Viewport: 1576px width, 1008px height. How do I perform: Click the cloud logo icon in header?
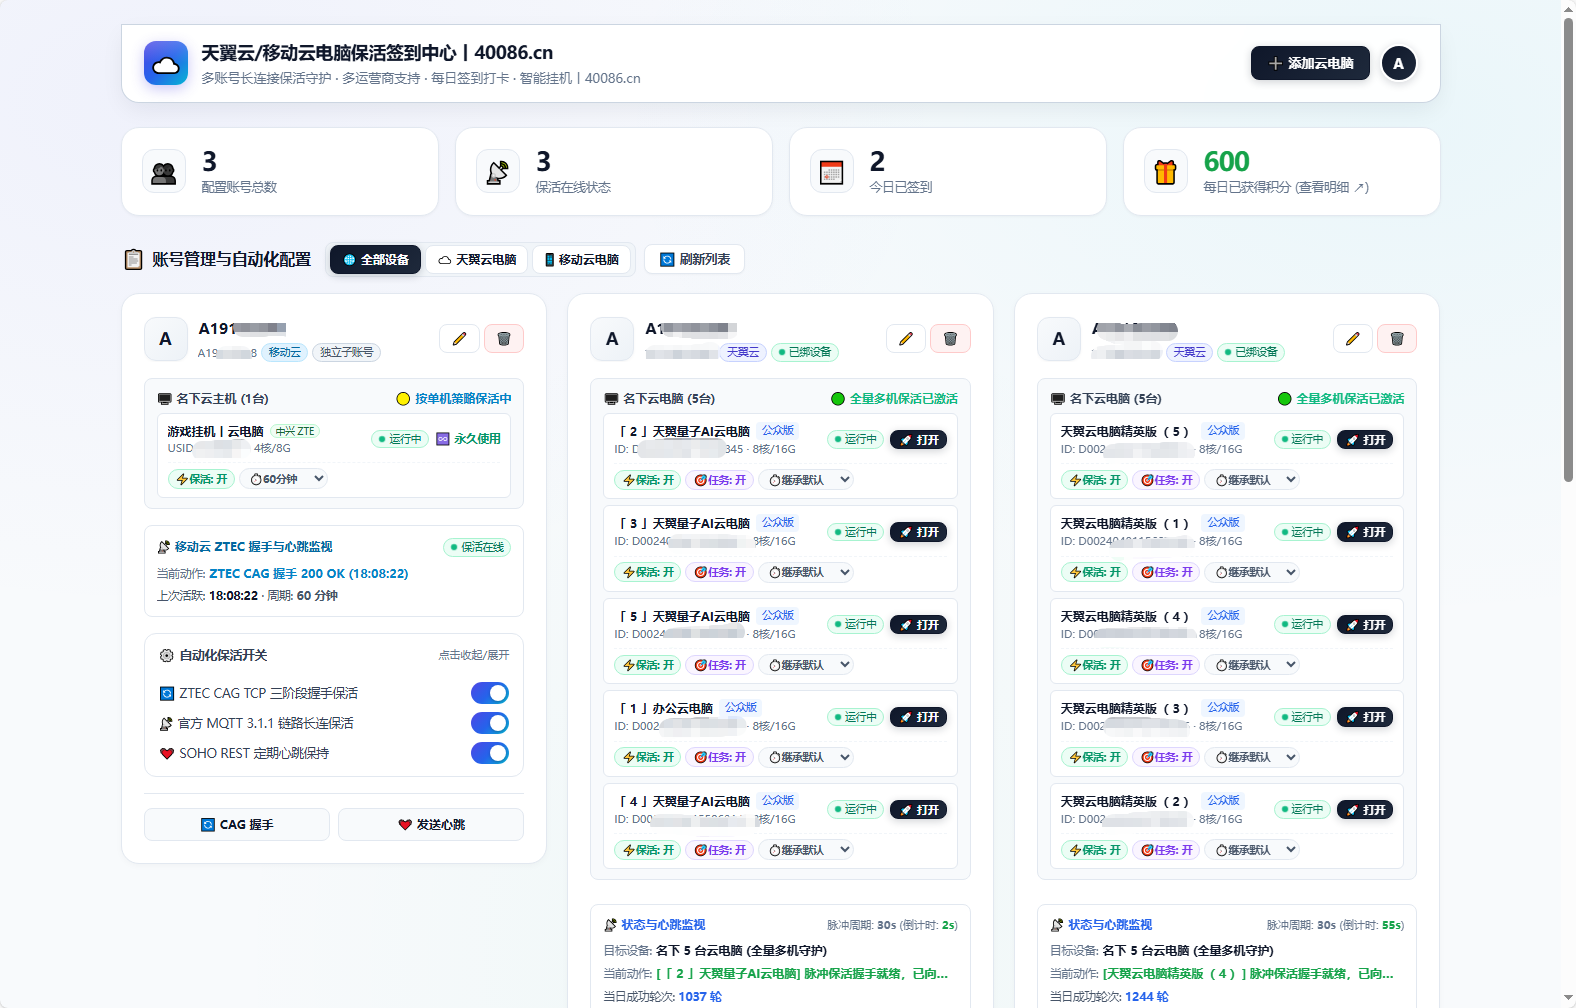click(x=166, y=63)
